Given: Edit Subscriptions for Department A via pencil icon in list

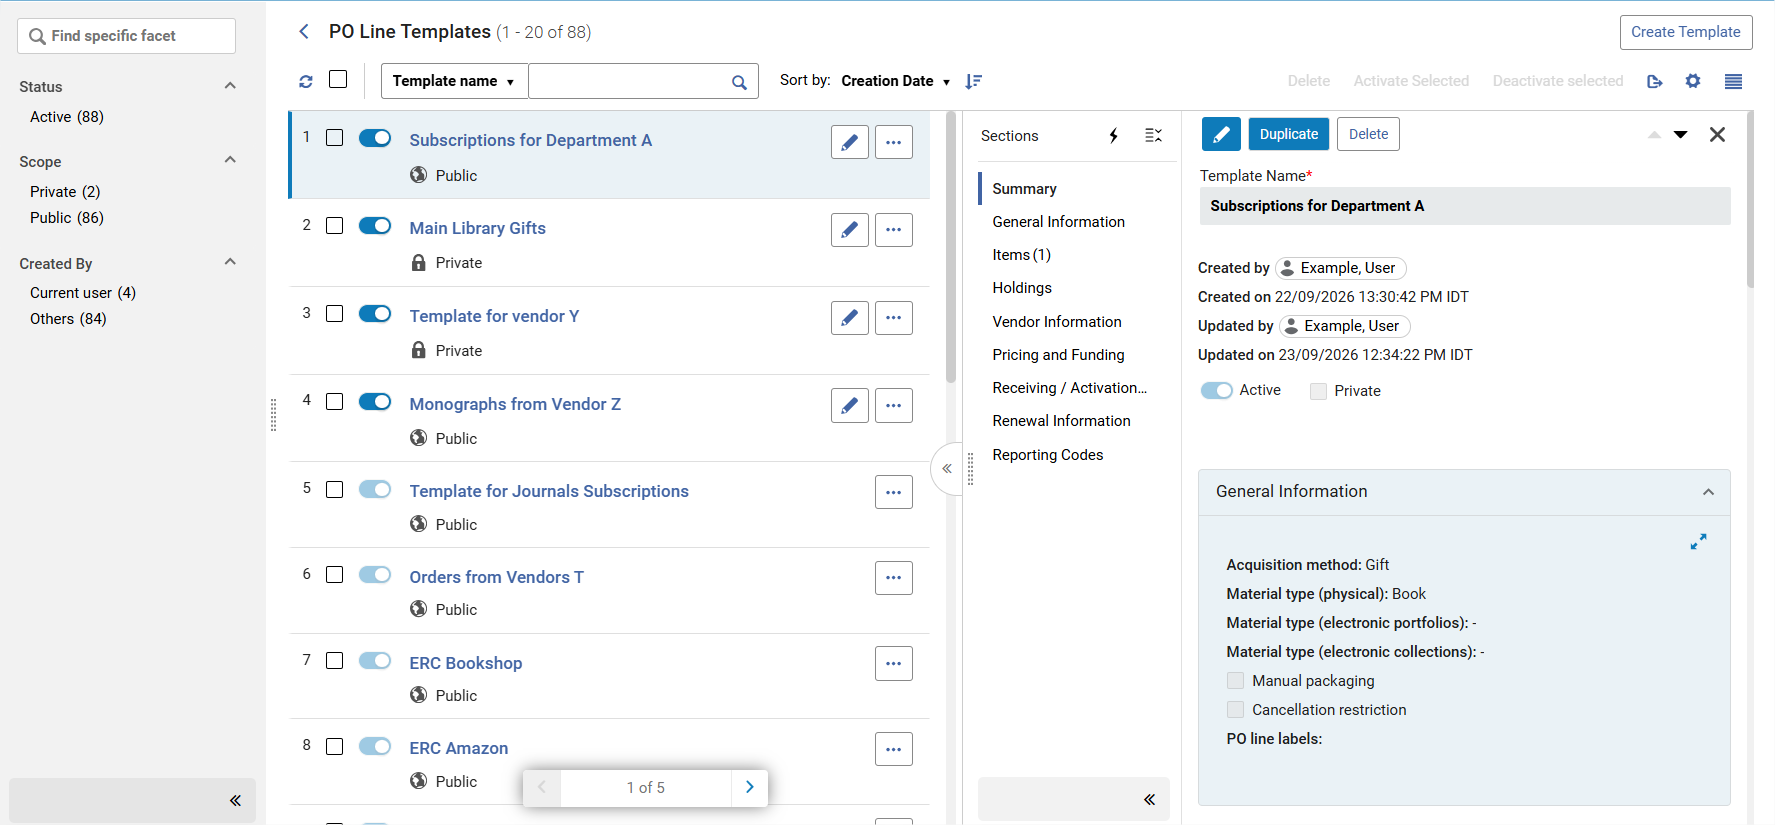Looking at the screenshot, I should (850, 142).
